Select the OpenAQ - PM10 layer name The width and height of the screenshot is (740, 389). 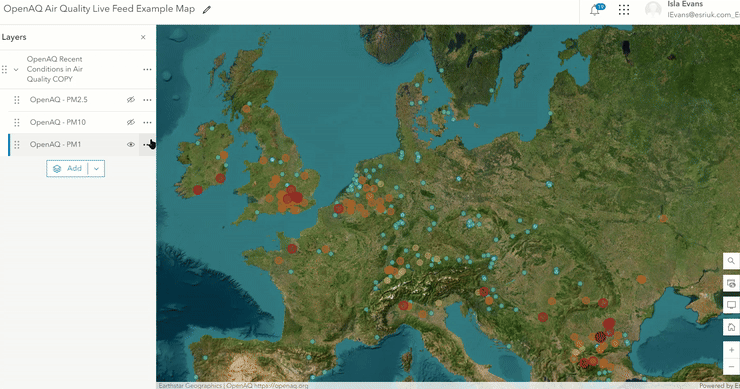pos(58,122)
